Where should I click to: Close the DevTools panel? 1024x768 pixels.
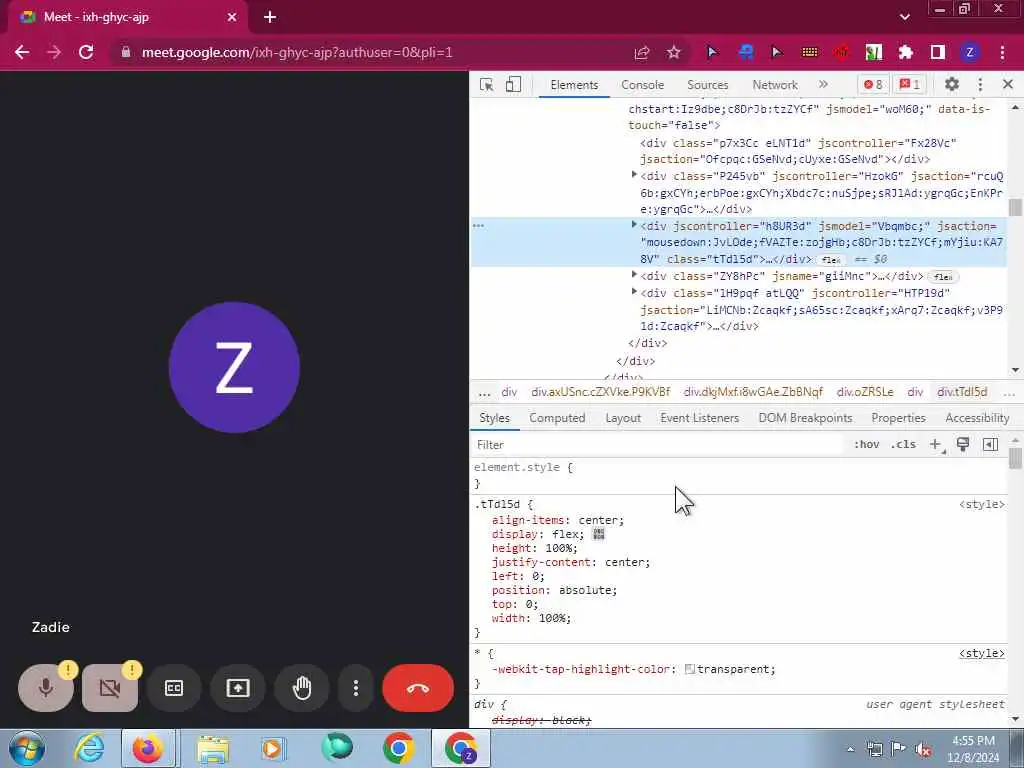[x=1008, y=84]
